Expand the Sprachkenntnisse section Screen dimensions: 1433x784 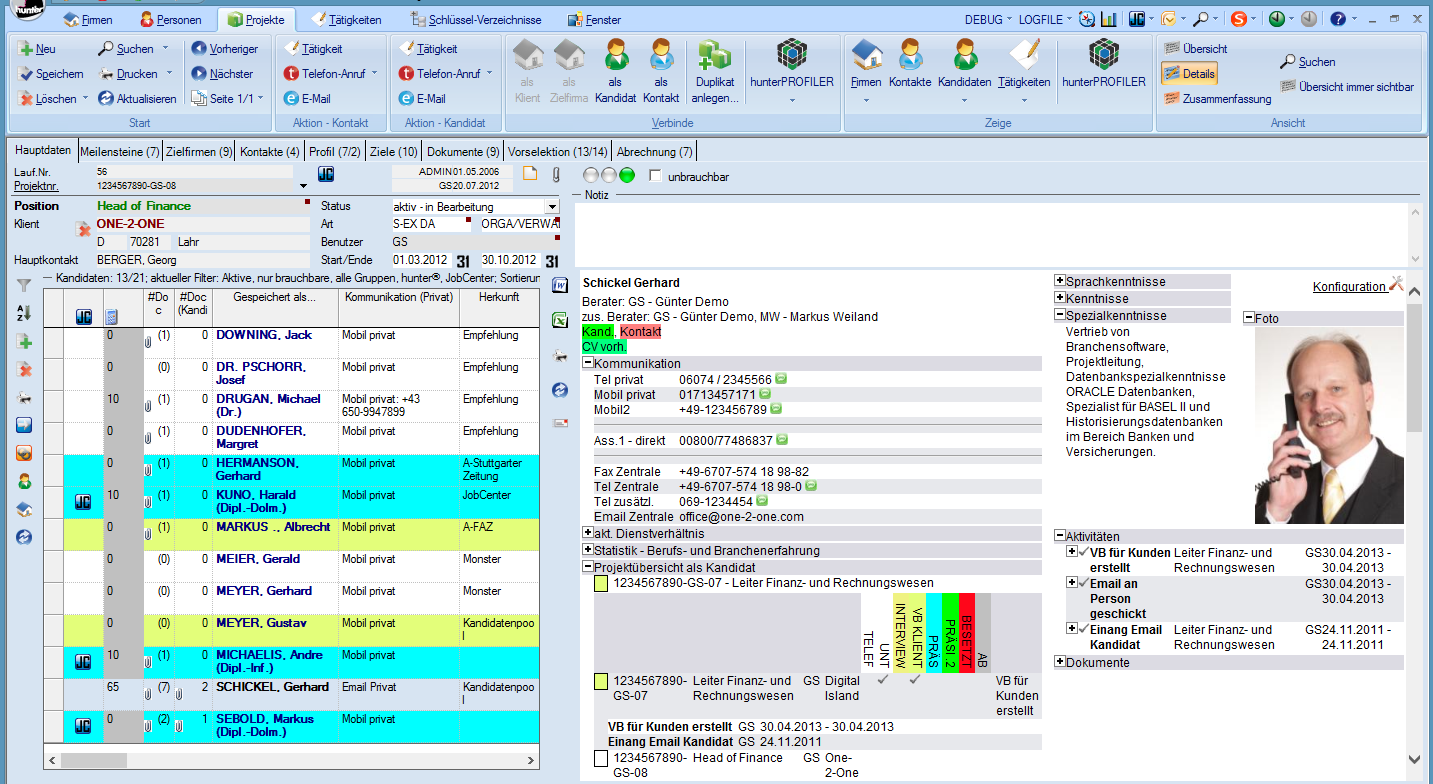pyautogui.click(x=1060, y=282)
